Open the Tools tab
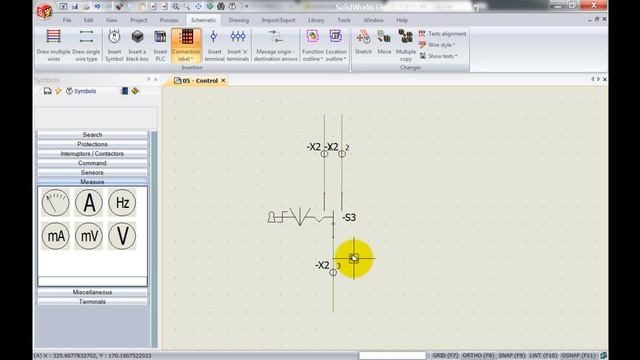Viewport: 640px width, 360px height. tap(344, 20)
